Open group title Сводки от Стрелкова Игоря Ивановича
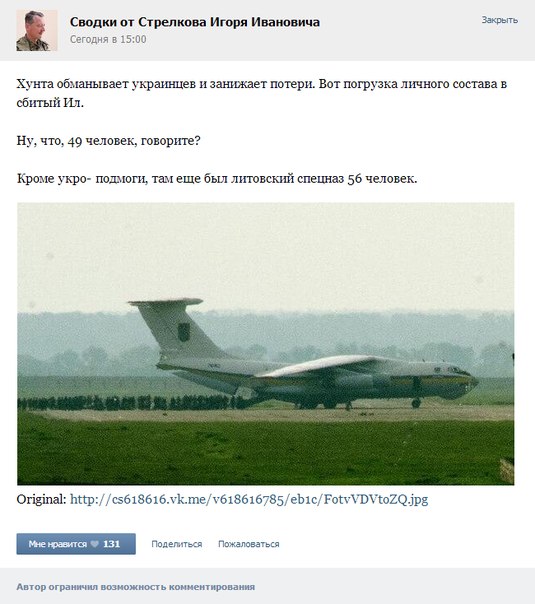Screen dimensions: 535x604 195,22
